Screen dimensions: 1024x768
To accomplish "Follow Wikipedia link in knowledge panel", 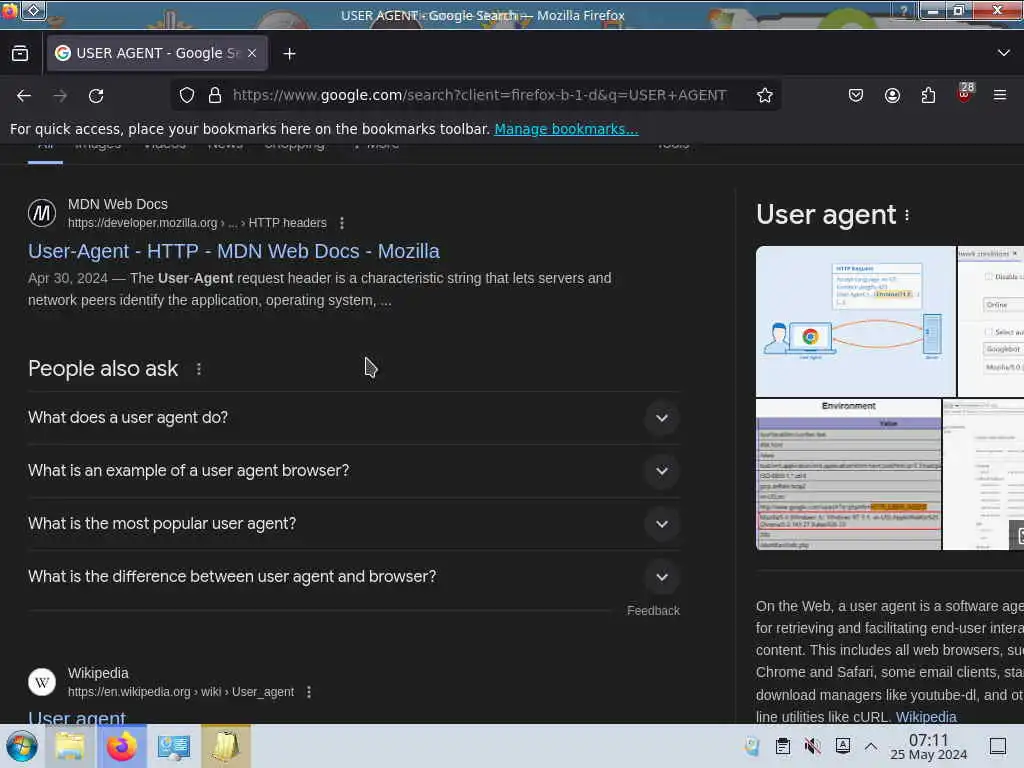I will pyautogui.click(x=926, y=717).
